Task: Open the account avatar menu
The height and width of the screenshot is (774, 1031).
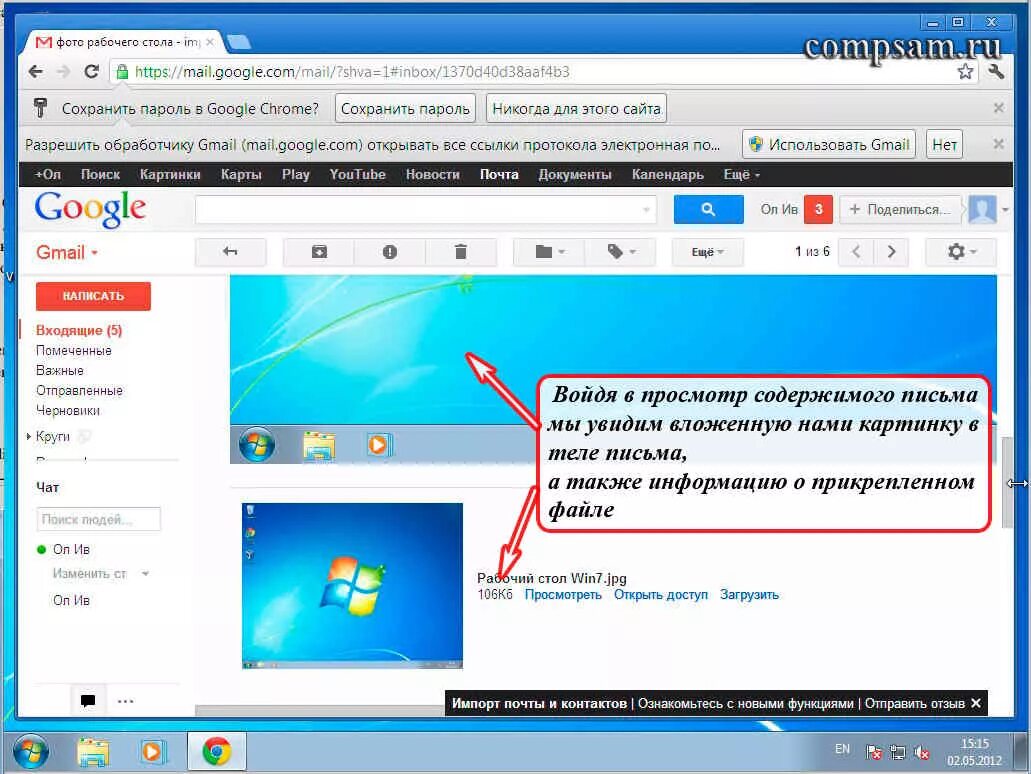Action: coord(988,209)
